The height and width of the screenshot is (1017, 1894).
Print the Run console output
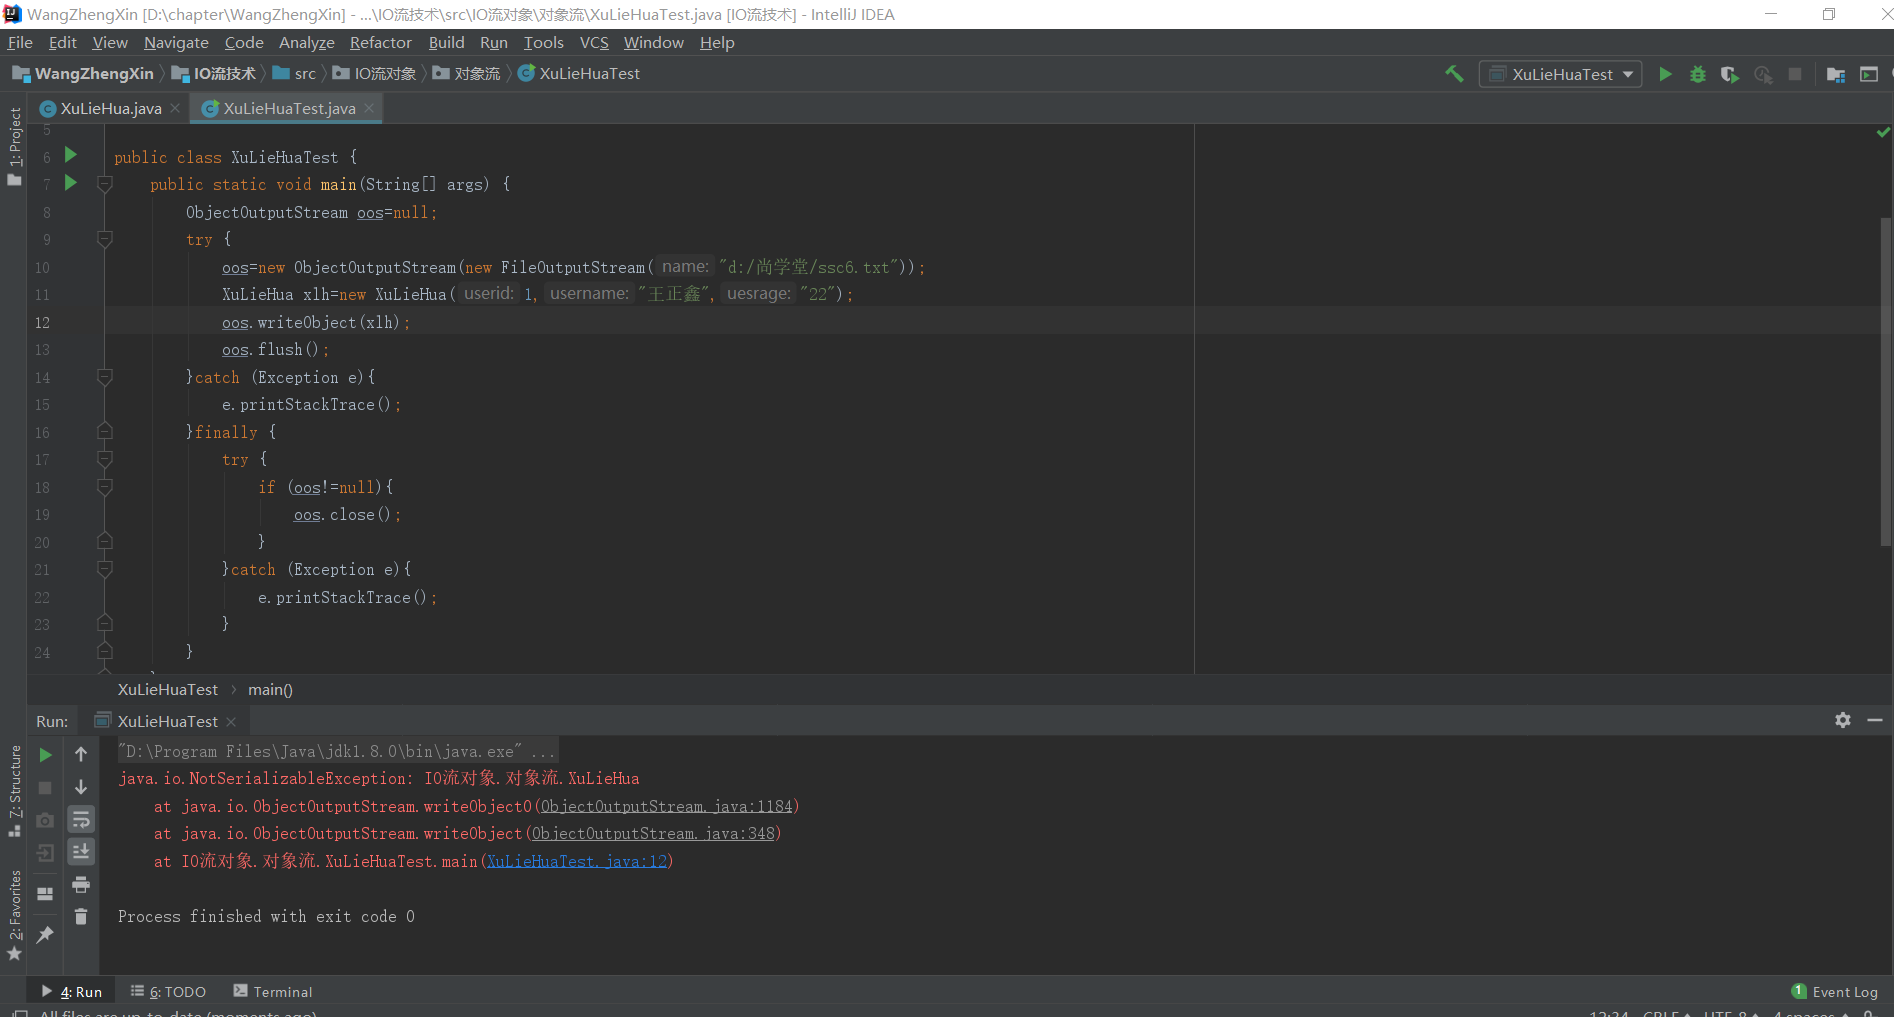tap(81, 885)
